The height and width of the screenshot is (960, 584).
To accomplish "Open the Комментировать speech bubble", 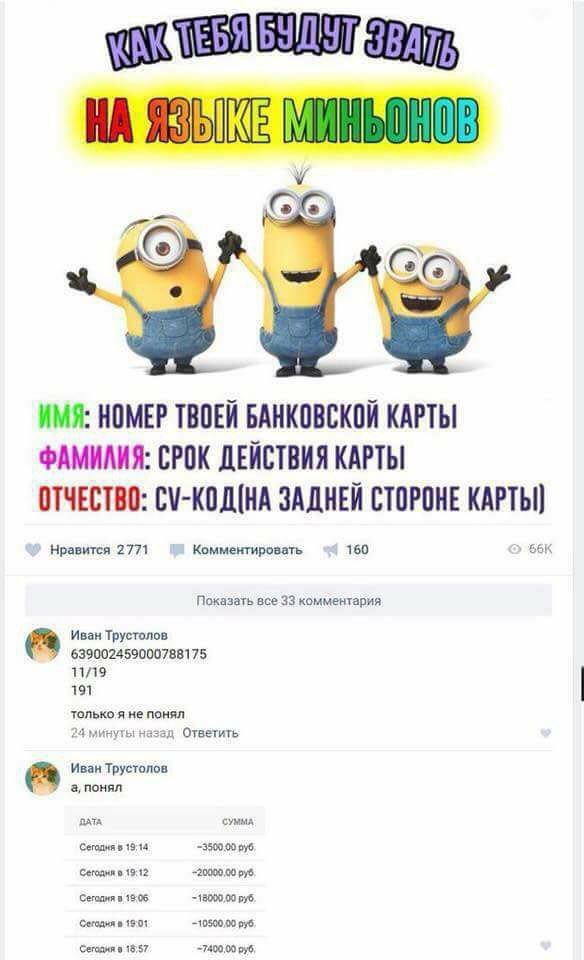I will tap(177, 550).
